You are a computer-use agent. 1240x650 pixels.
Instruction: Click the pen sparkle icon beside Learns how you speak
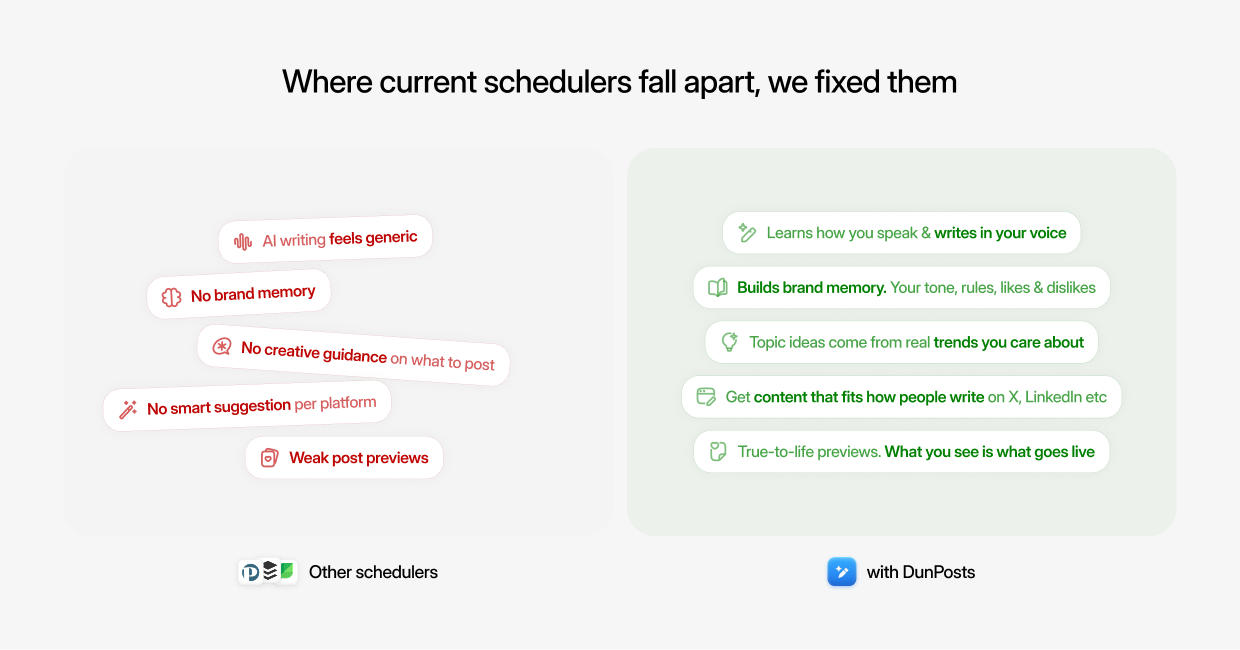coord(747,233)
